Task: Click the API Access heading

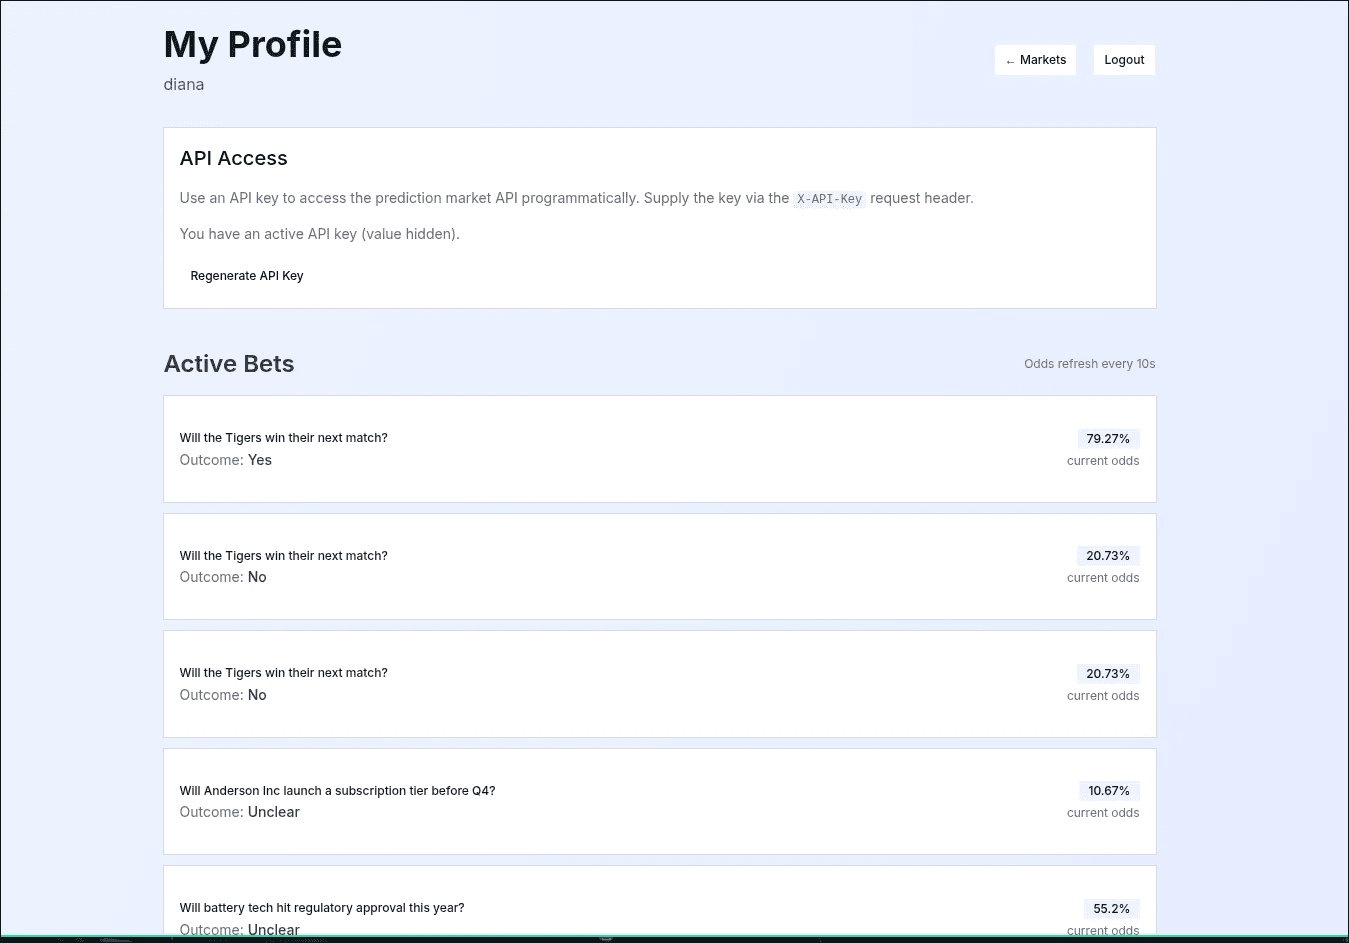Action: pos(233,158)
